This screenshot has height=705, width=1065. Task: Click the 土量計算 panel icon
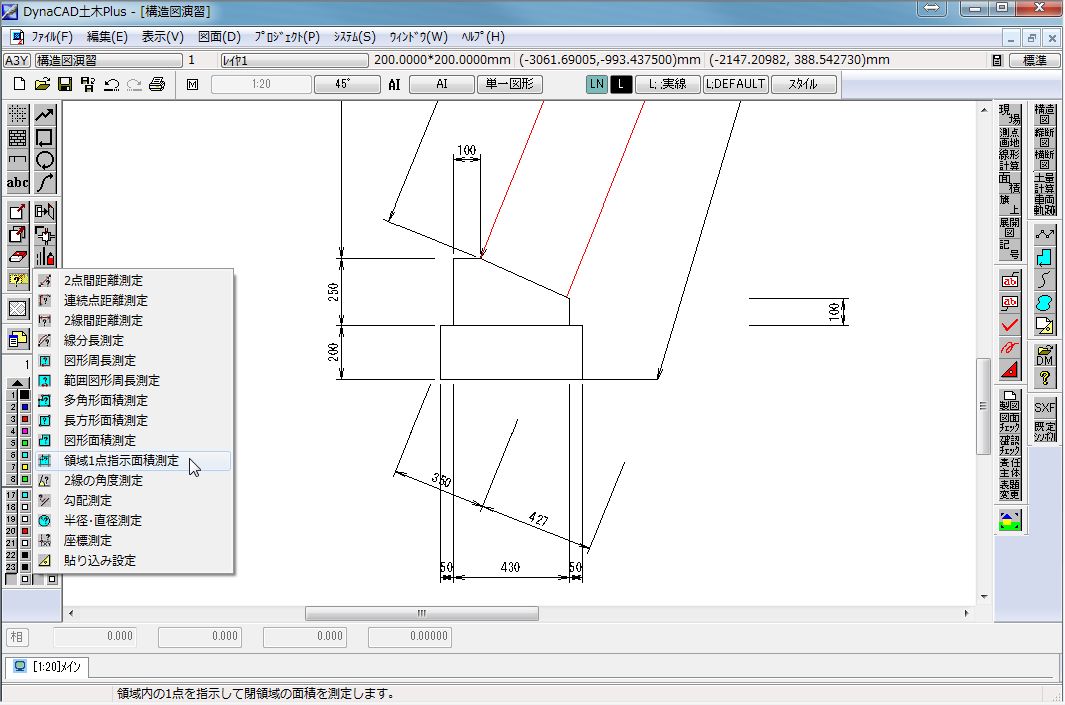coord(1045,183)
